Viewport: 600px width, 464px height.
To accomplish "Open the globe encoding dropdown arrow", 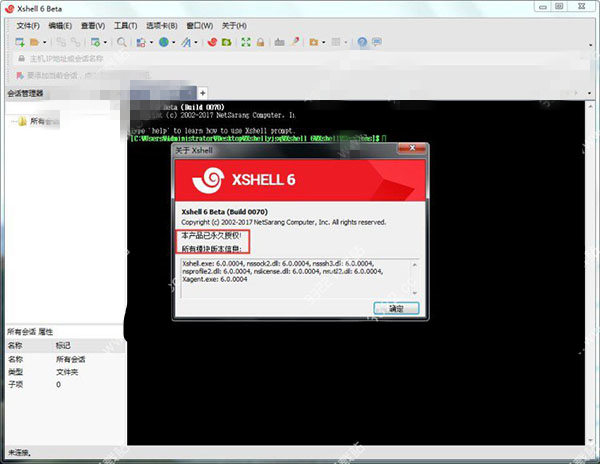I will click(x=173, y=42).
